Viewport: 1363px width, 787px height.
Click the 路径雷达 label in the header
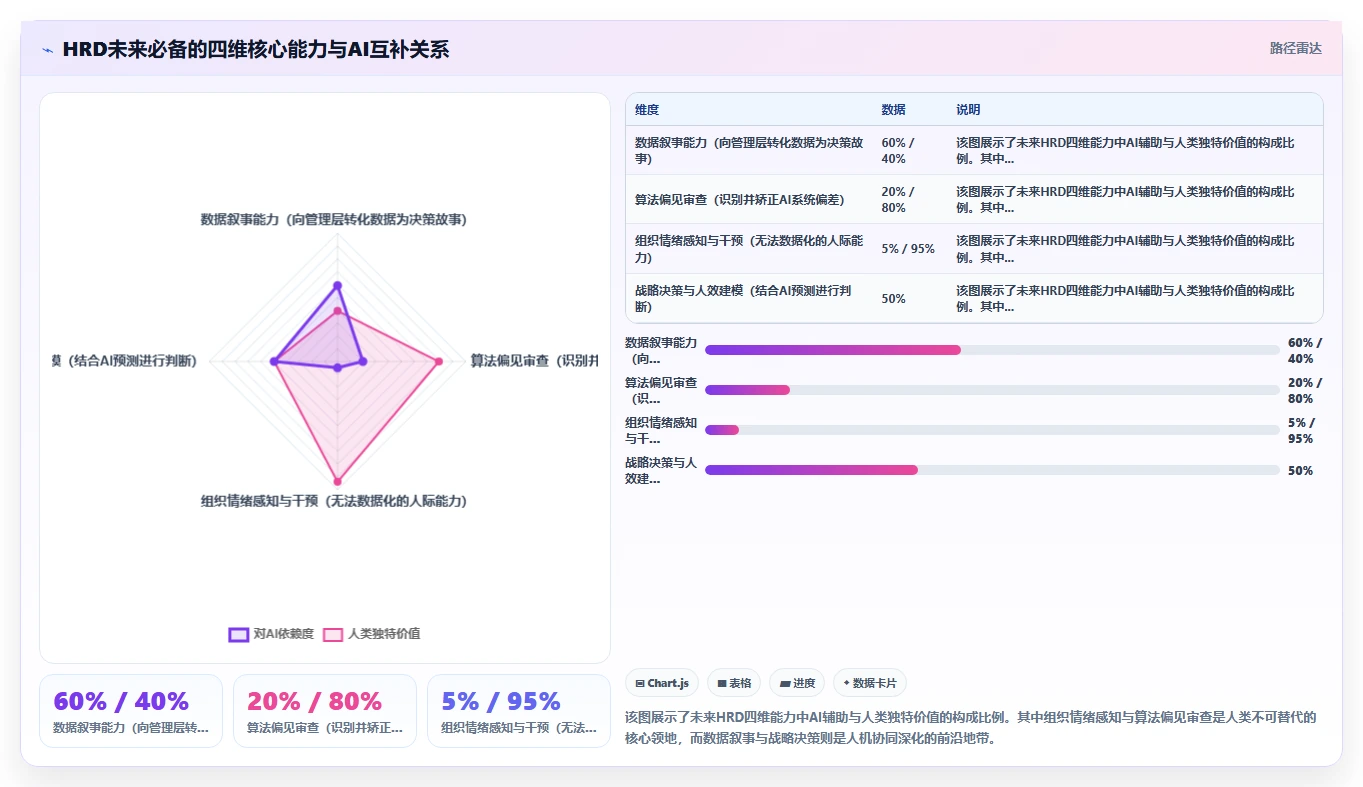[1295, 48]
